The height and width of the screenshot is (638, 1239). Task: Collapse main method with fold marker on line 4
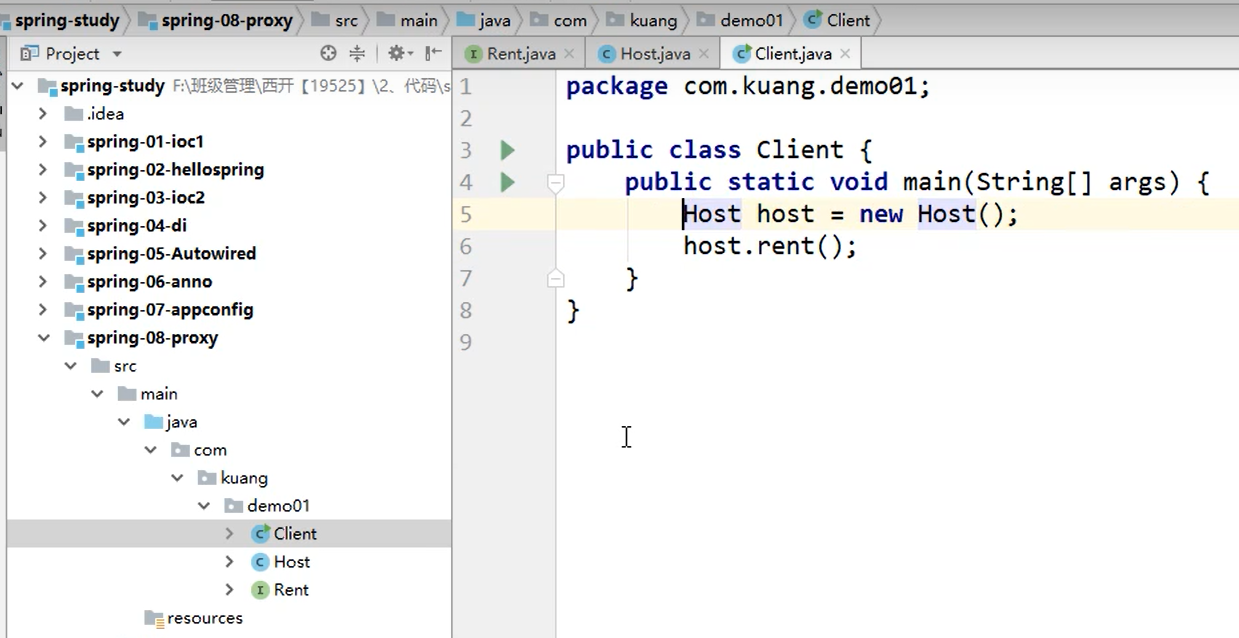click(x=556, y=182)
